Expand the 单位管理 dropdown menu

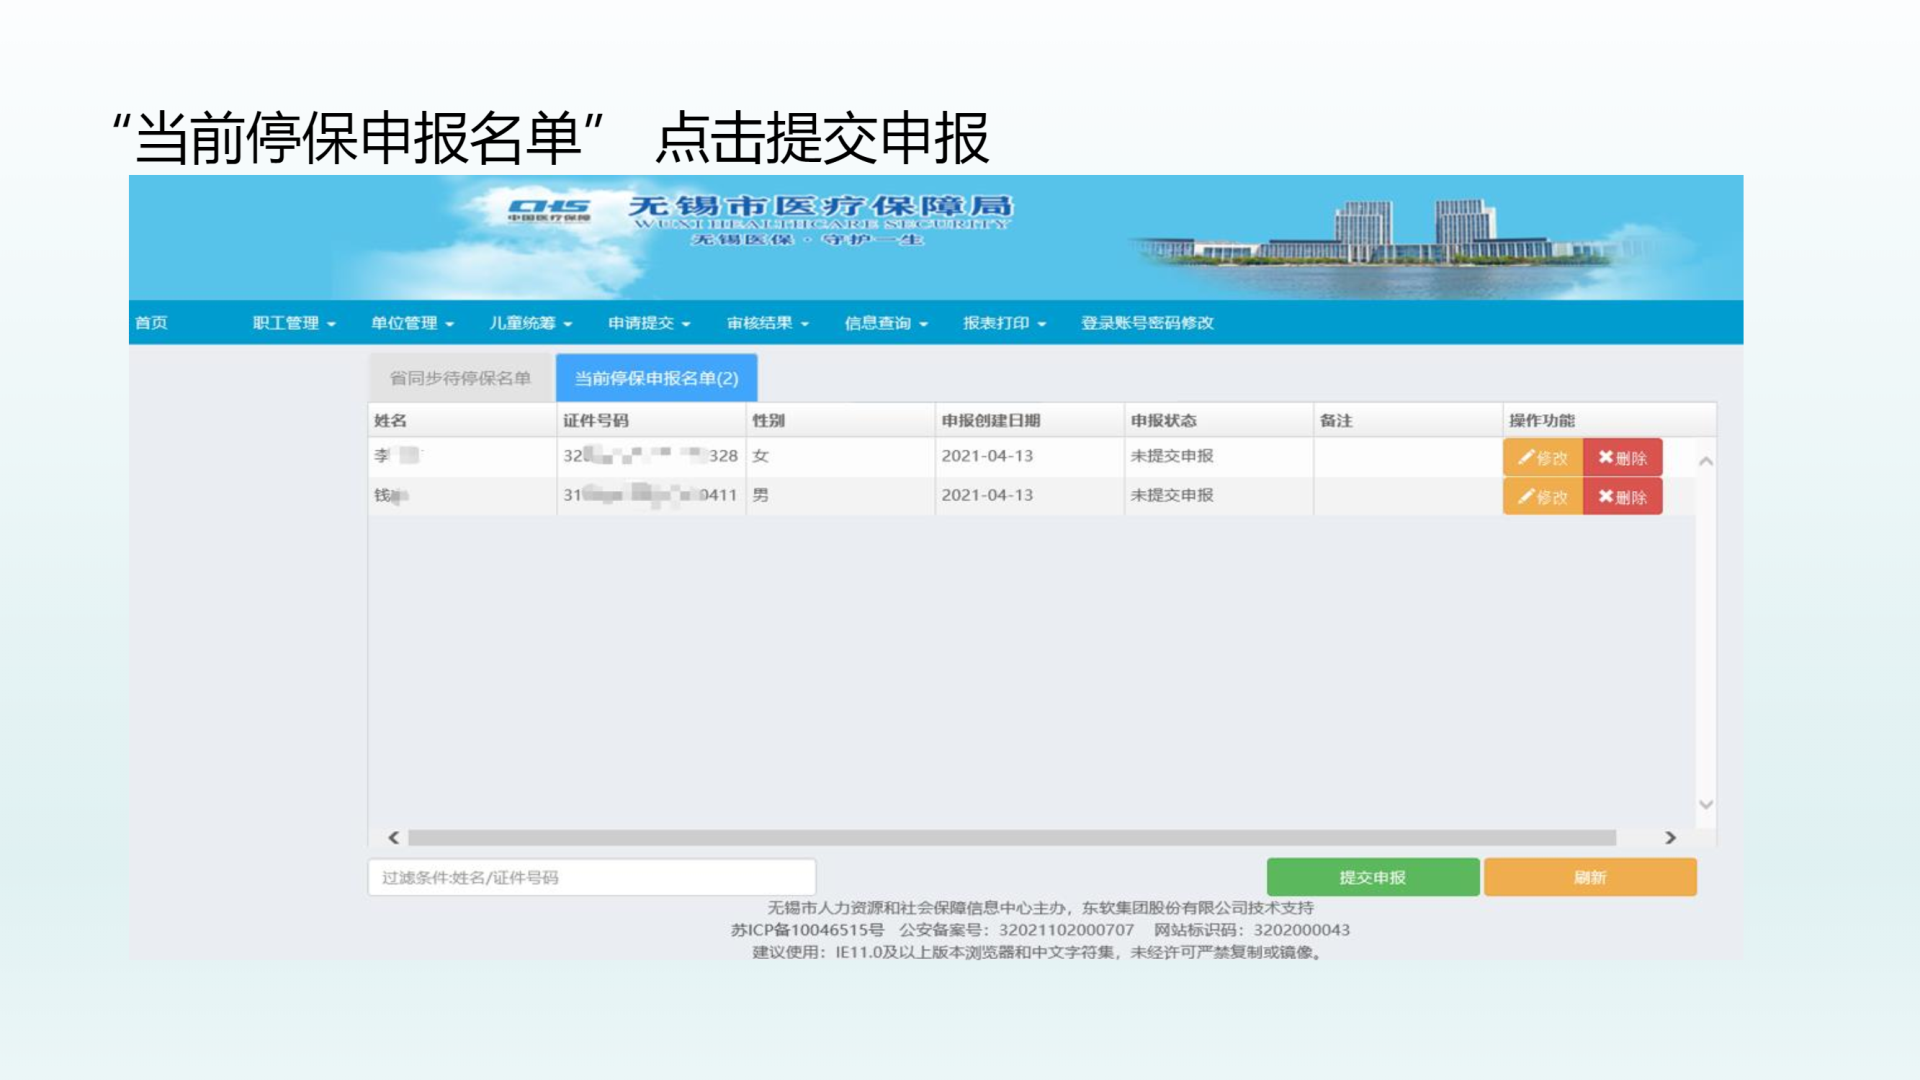pos(412,323)
